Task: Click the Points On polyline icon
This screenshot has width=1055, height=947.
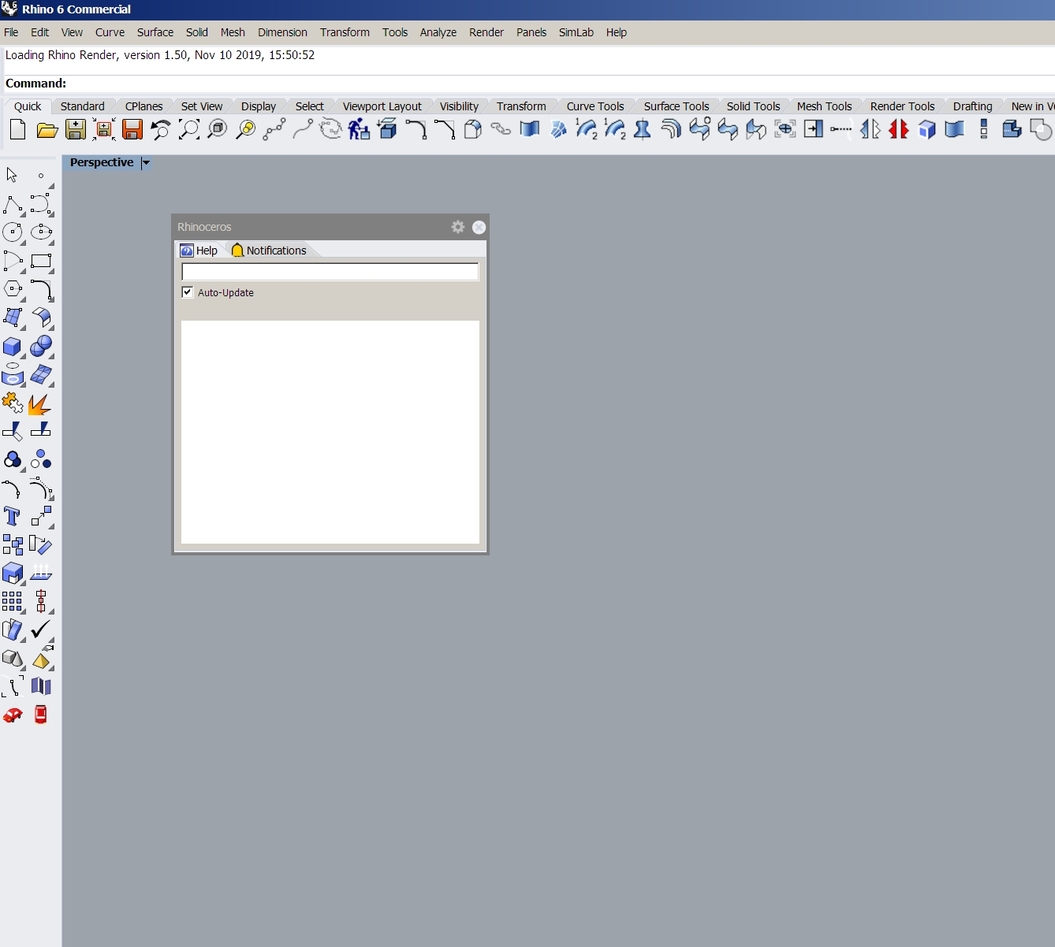Action: 275,129
